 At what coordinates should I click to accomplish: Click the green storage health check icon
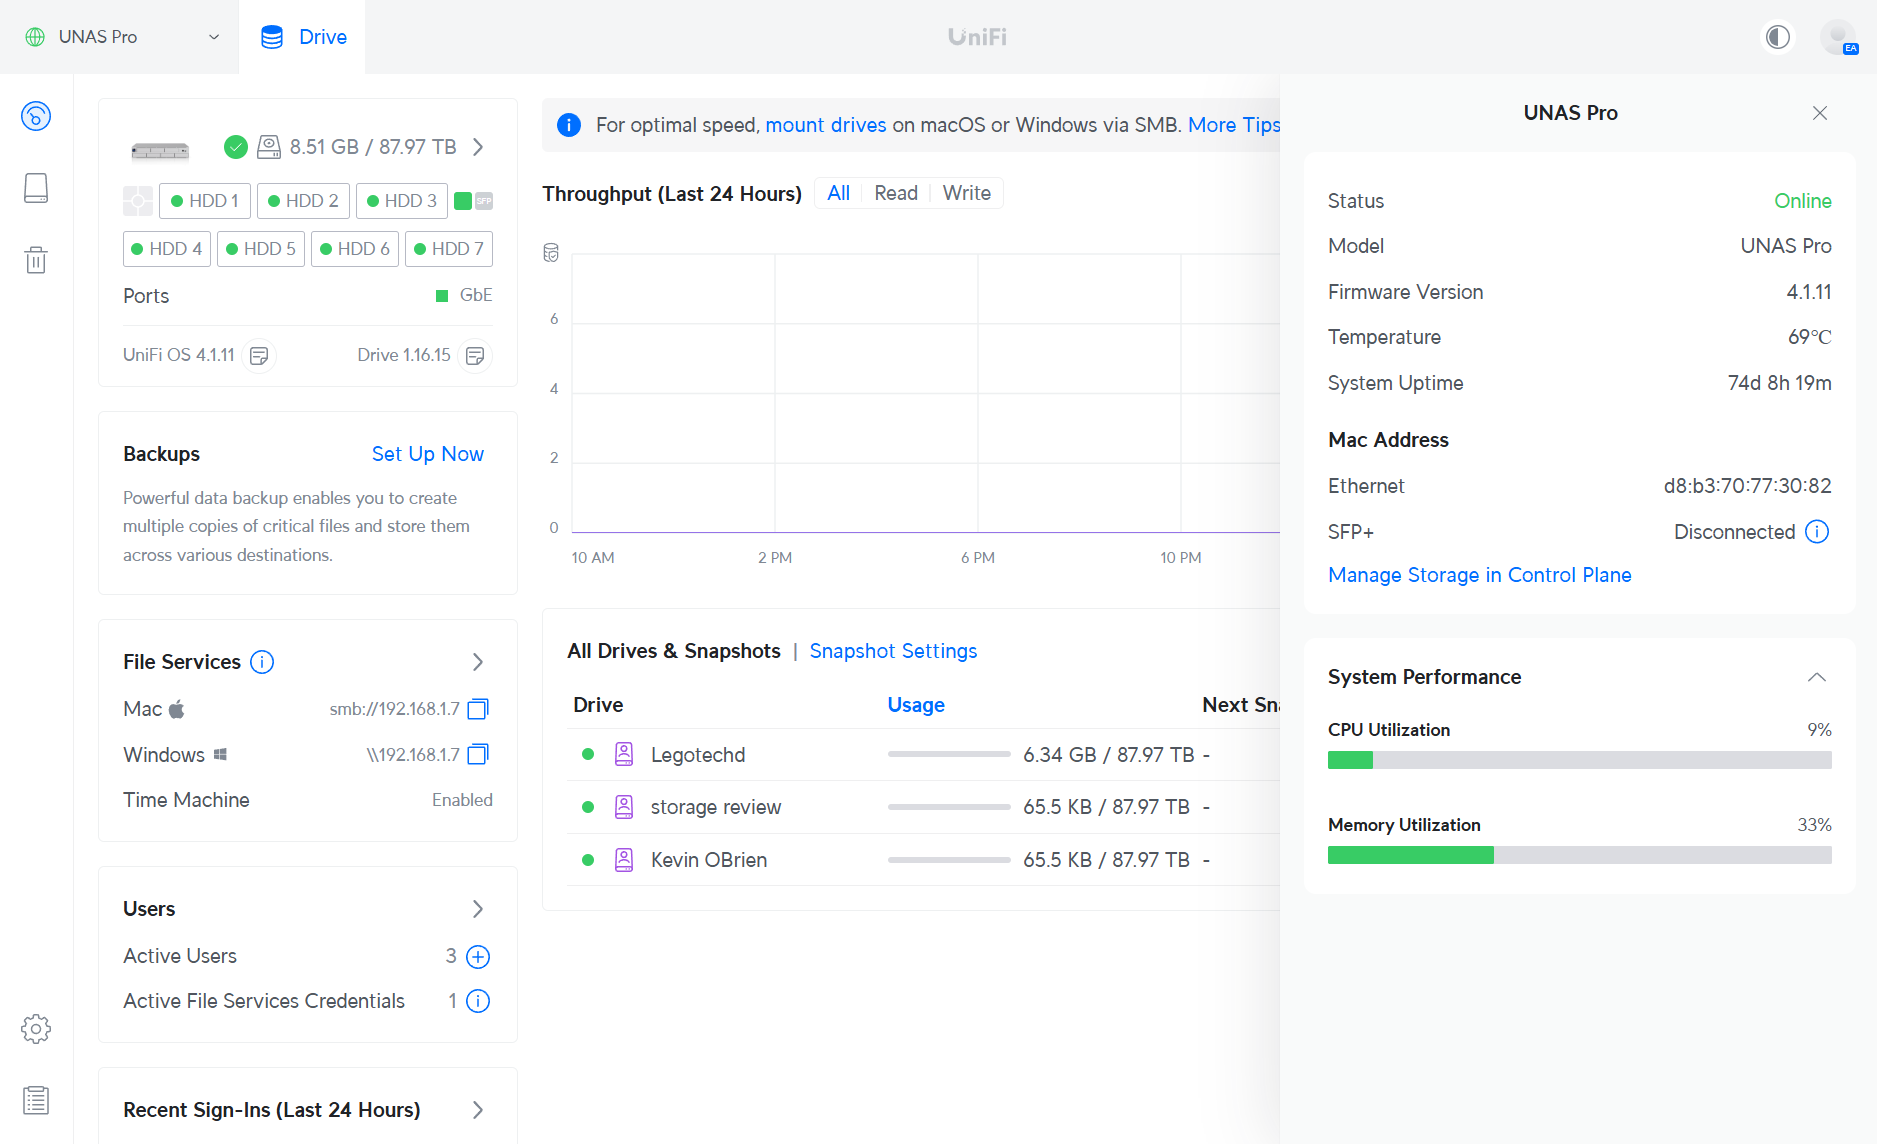[x=236, y=147]
